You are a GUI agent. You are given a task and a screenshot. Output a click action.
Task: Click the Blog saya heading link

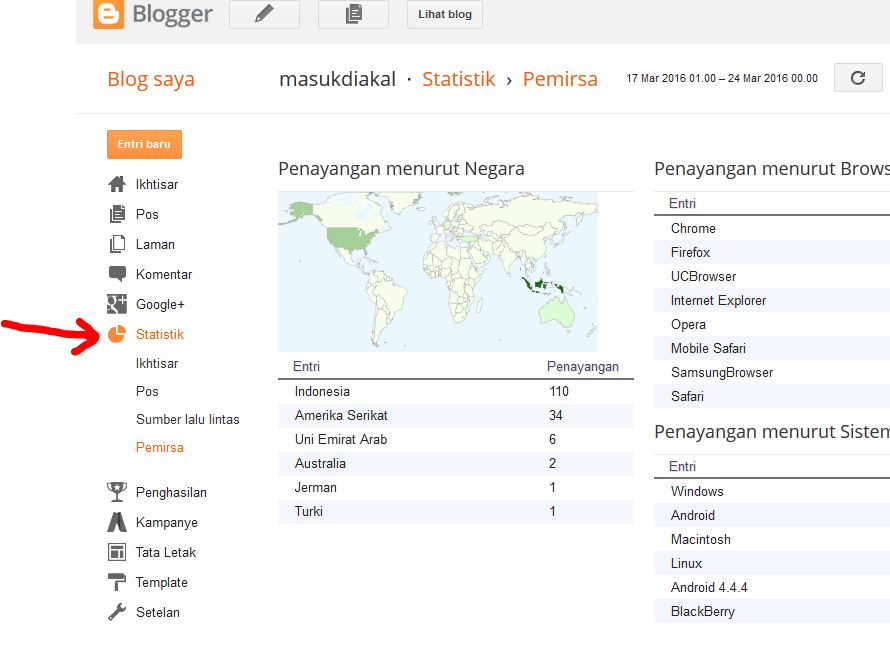pyautogui.click(x=151, y=79)
